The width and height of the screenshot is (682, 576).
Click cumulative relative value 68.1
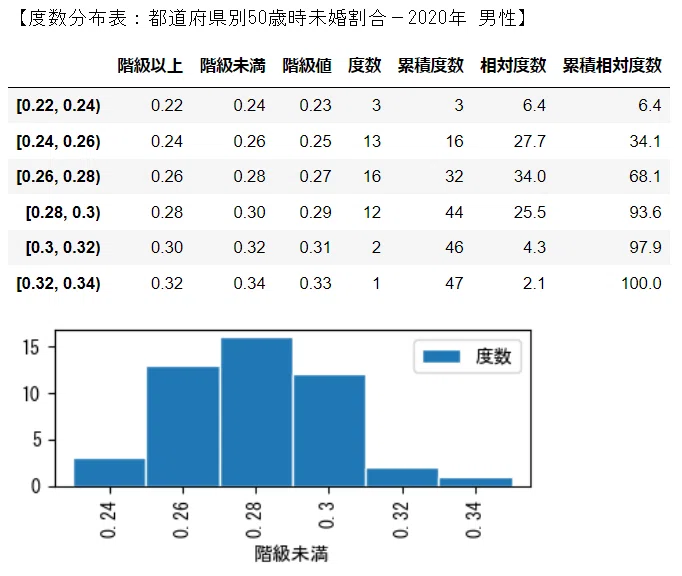(645, 176)
